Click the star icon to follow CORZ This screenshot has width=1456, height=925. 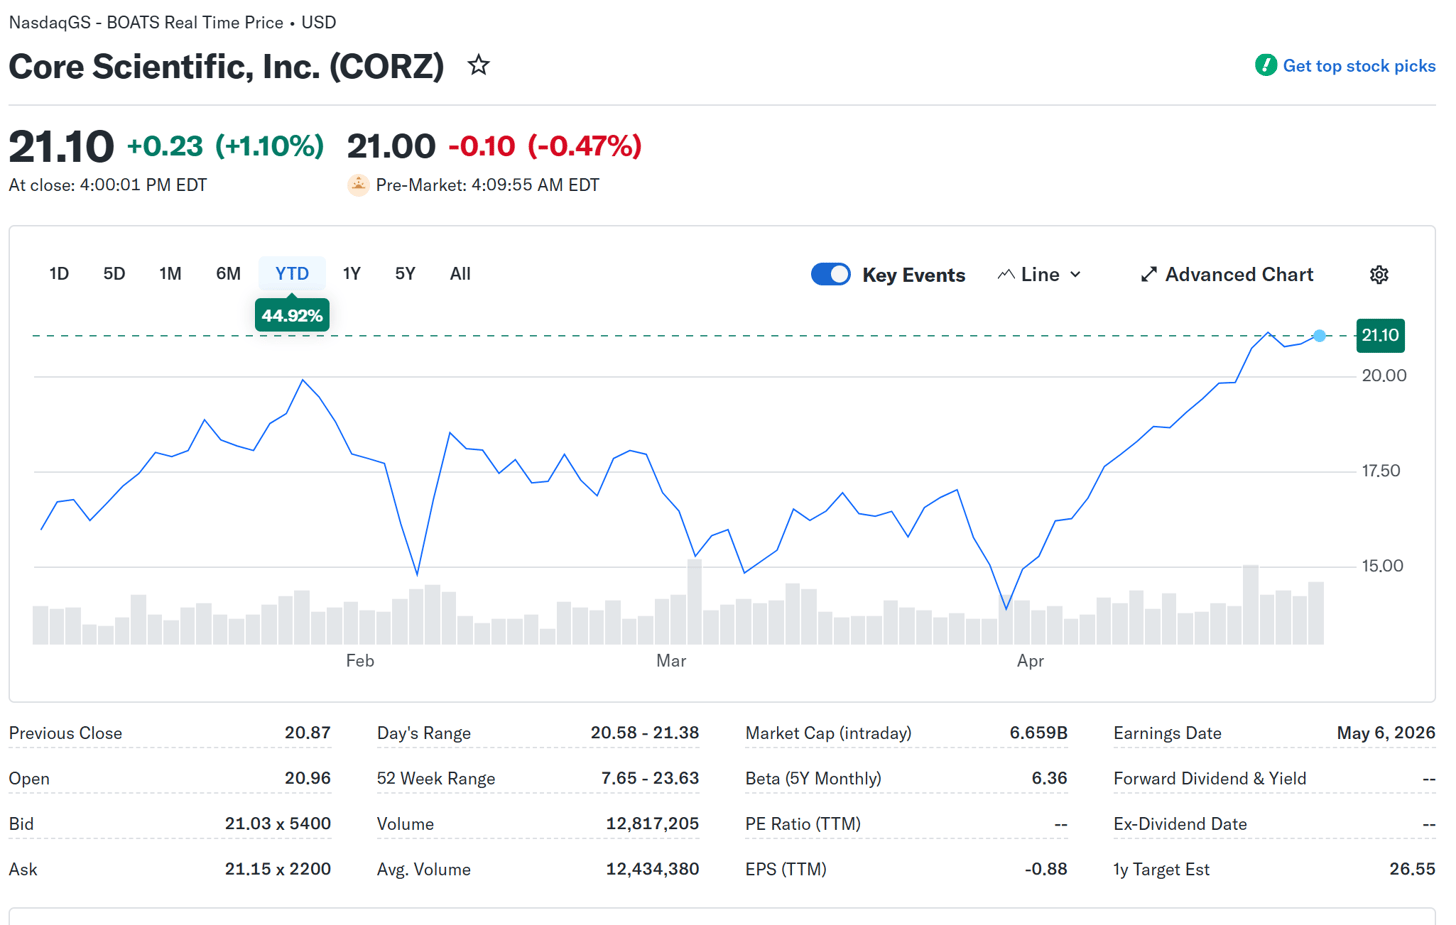(479, 66)
